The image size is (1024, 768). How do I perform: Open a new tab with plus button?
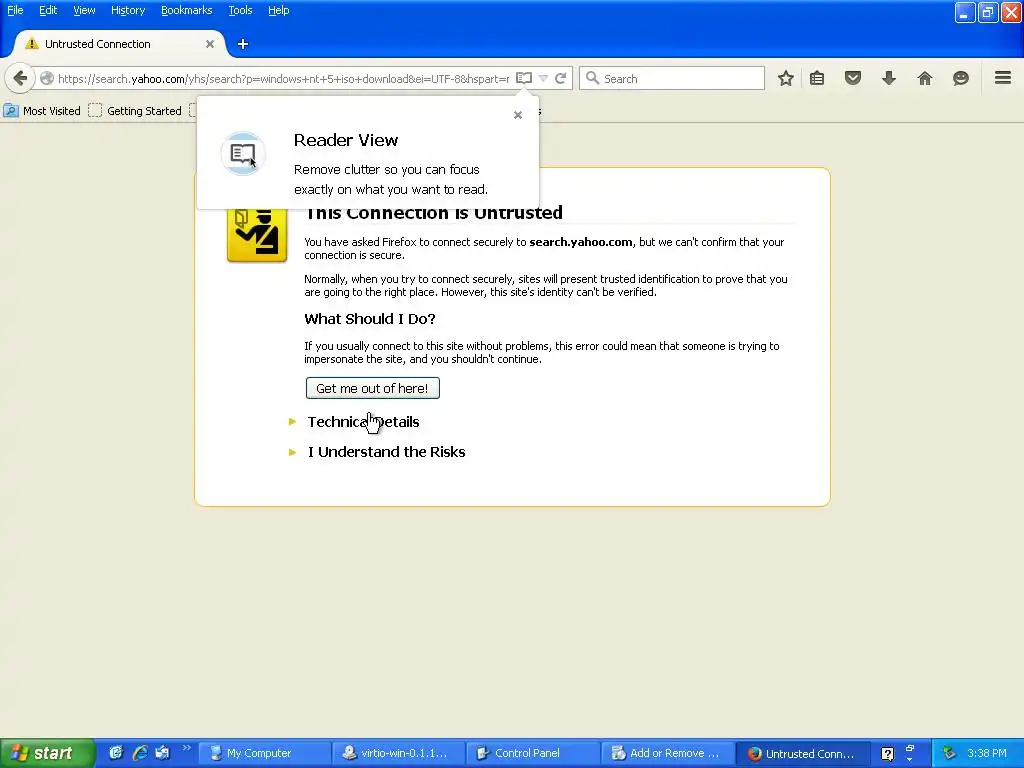click(x=243, y=44)
